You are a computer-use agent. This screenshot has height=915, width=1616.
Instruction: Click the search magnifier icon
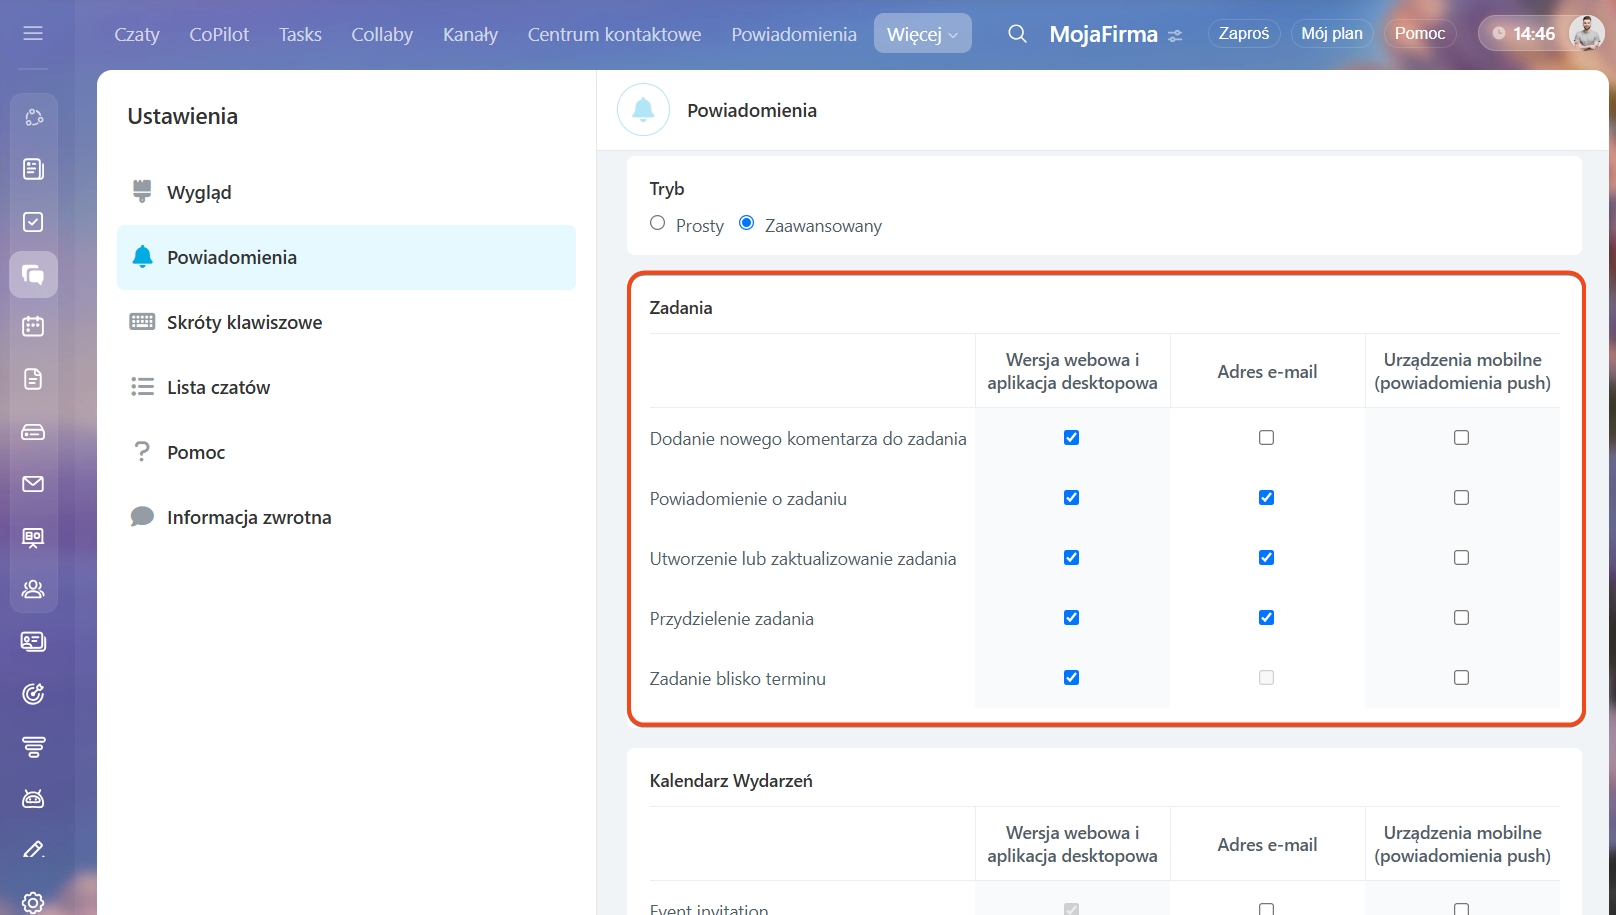(x=1017, y=34)
